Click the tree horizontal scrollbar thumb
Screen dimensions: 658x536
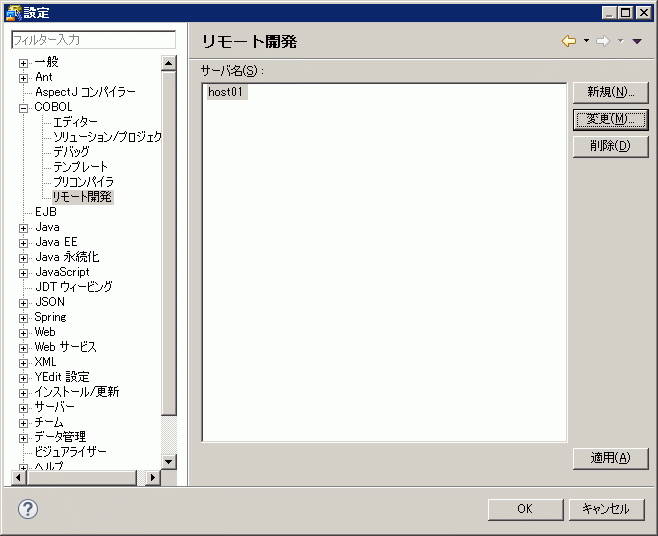(x=81, y=478)
